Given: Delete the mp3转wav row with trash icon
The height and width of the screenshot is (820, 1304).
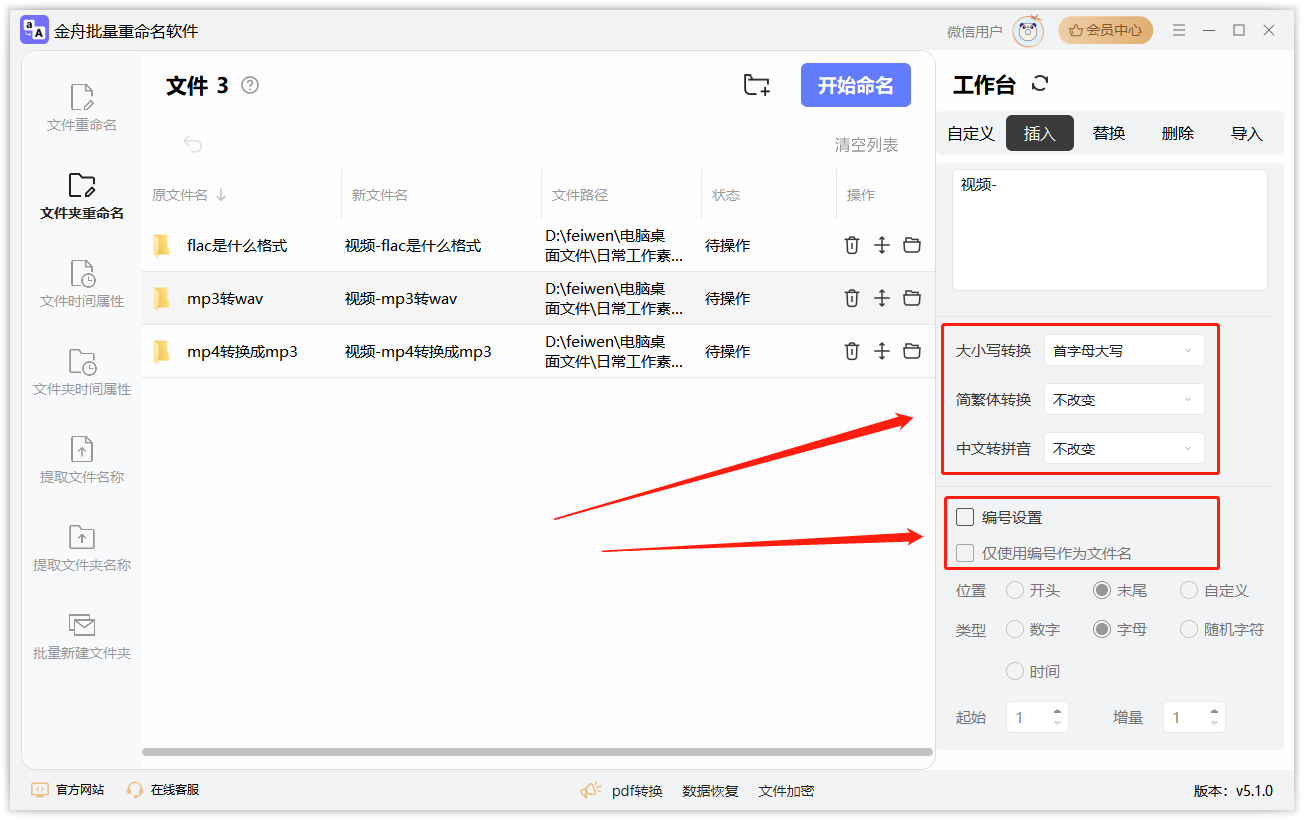Looking at the screenshot, I should [851, 298].
